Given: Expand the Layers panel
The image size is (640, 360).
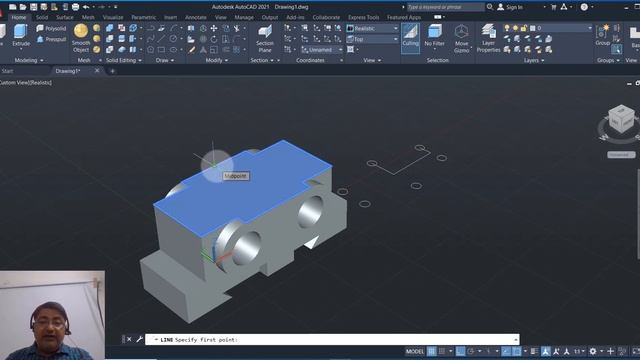Looking at the screenshot, I should 534,60.
